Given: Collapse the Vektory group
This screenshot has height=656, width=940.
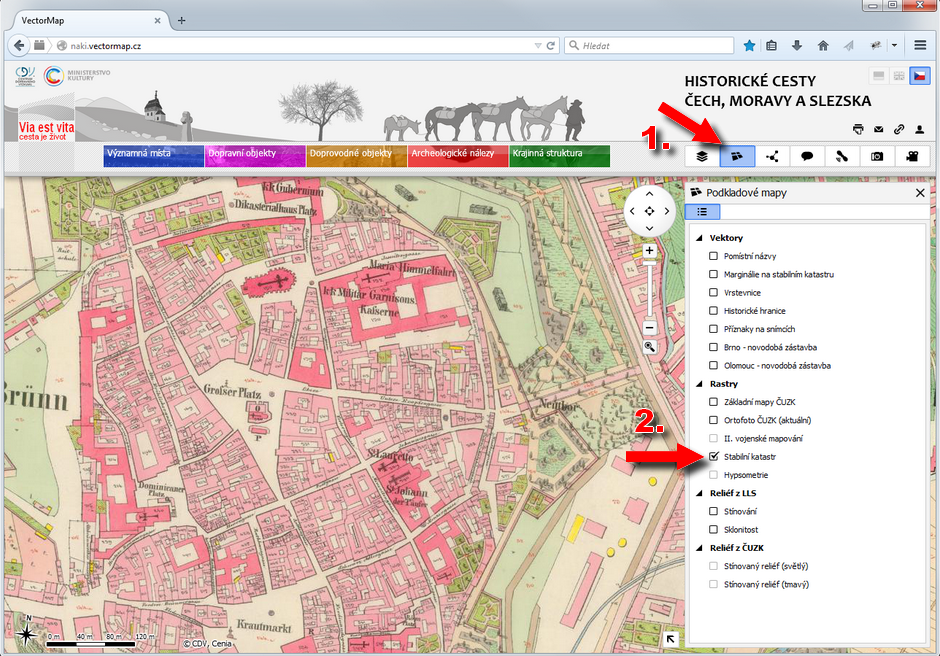Looking at the screenshot, I should (700, 238).
